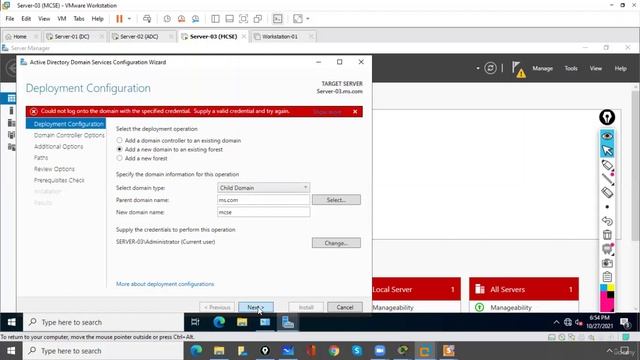Dismiss the red error banner
This screenshot has width=640, height=360.
point(355,111)
